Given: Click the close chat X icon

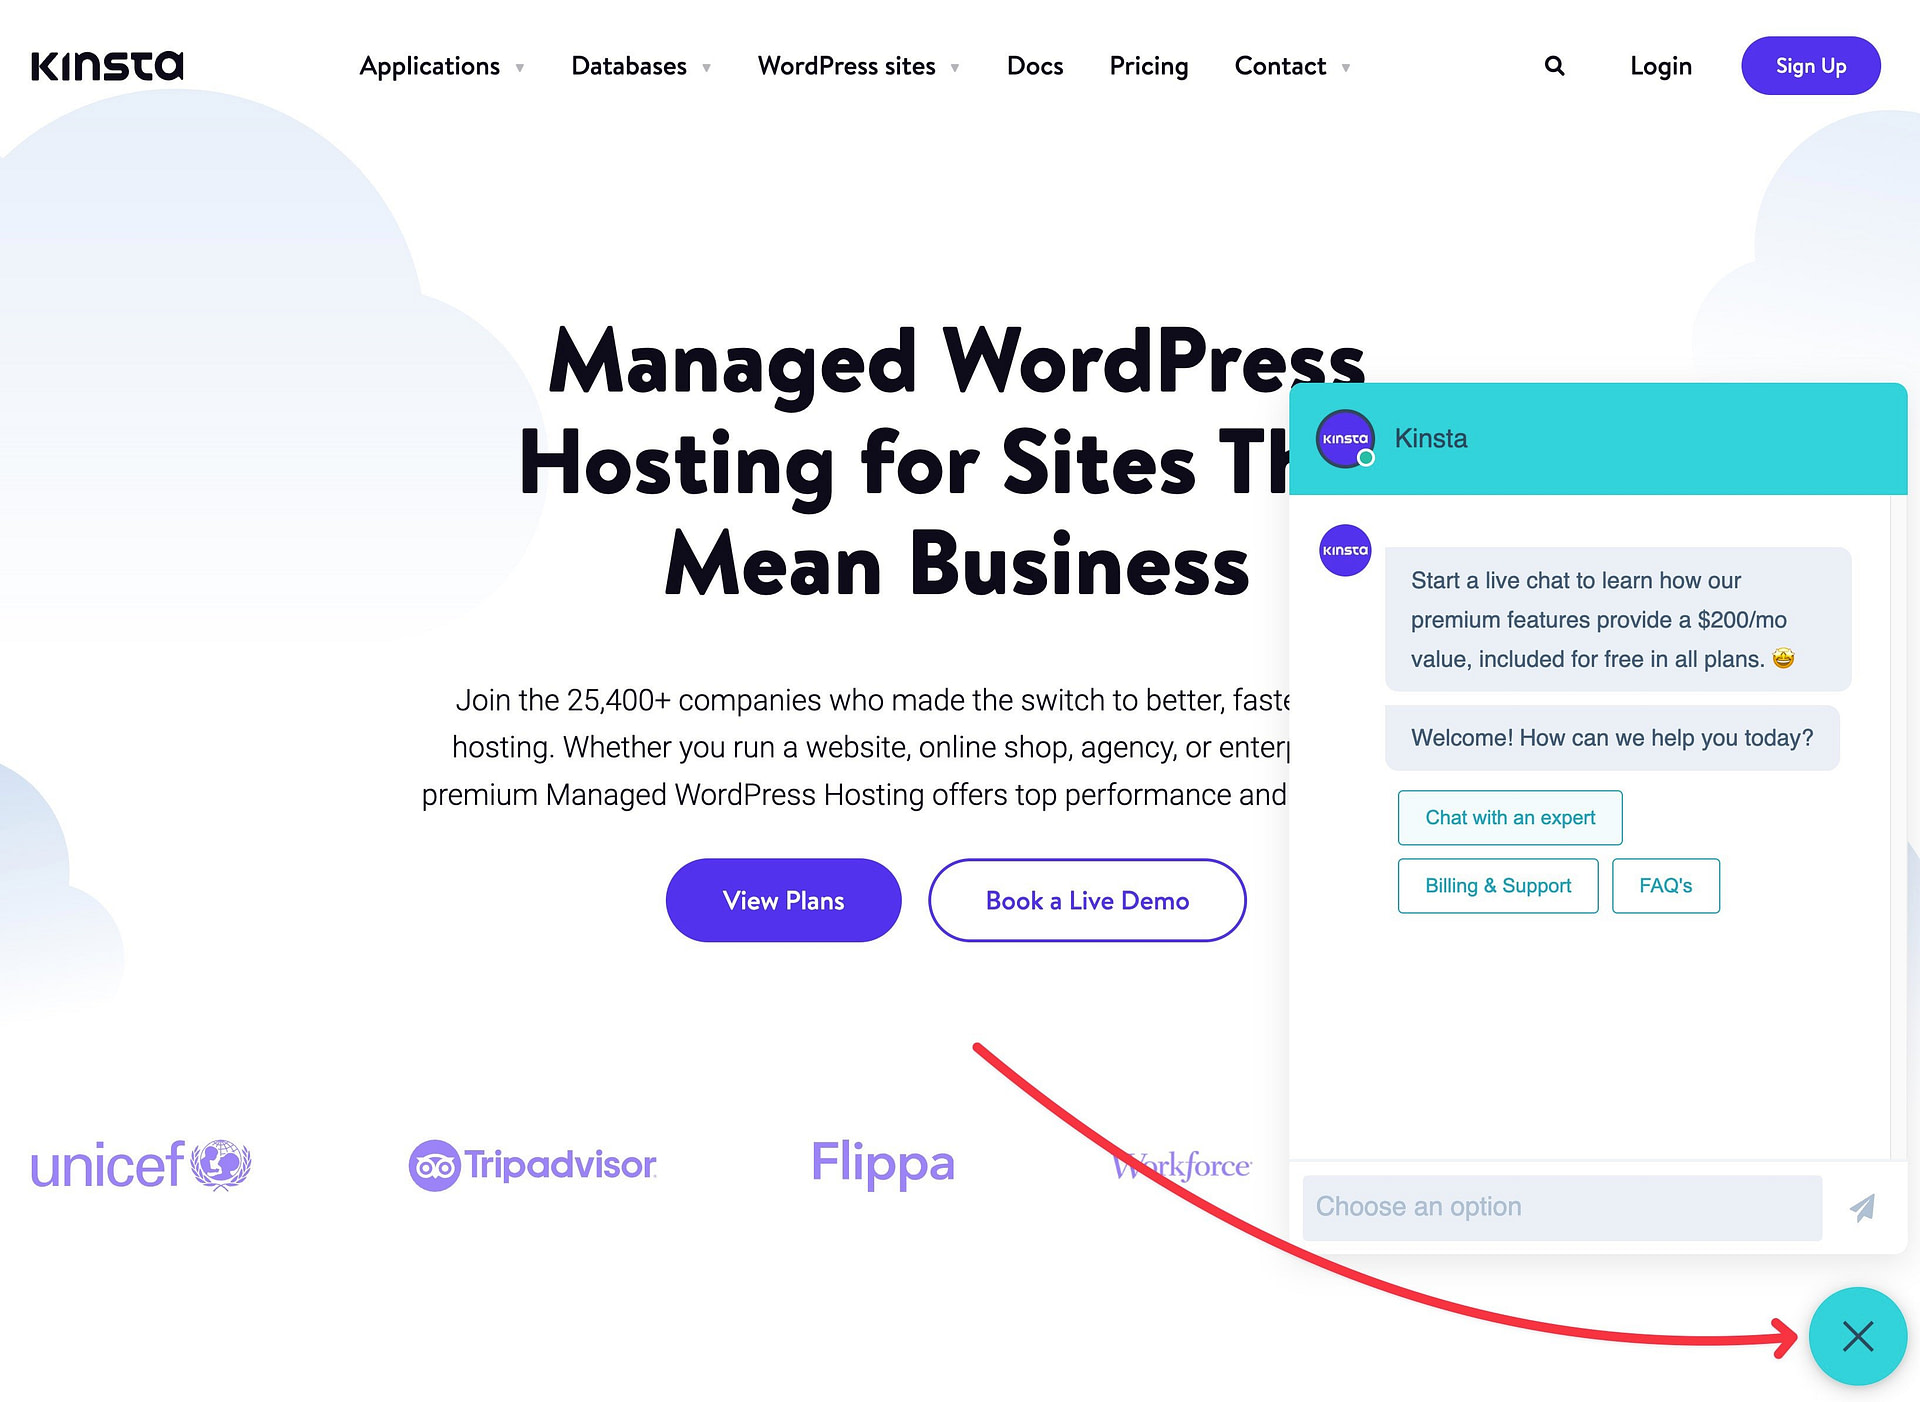Looking at the screenshot, I should coord(1860,1335).
